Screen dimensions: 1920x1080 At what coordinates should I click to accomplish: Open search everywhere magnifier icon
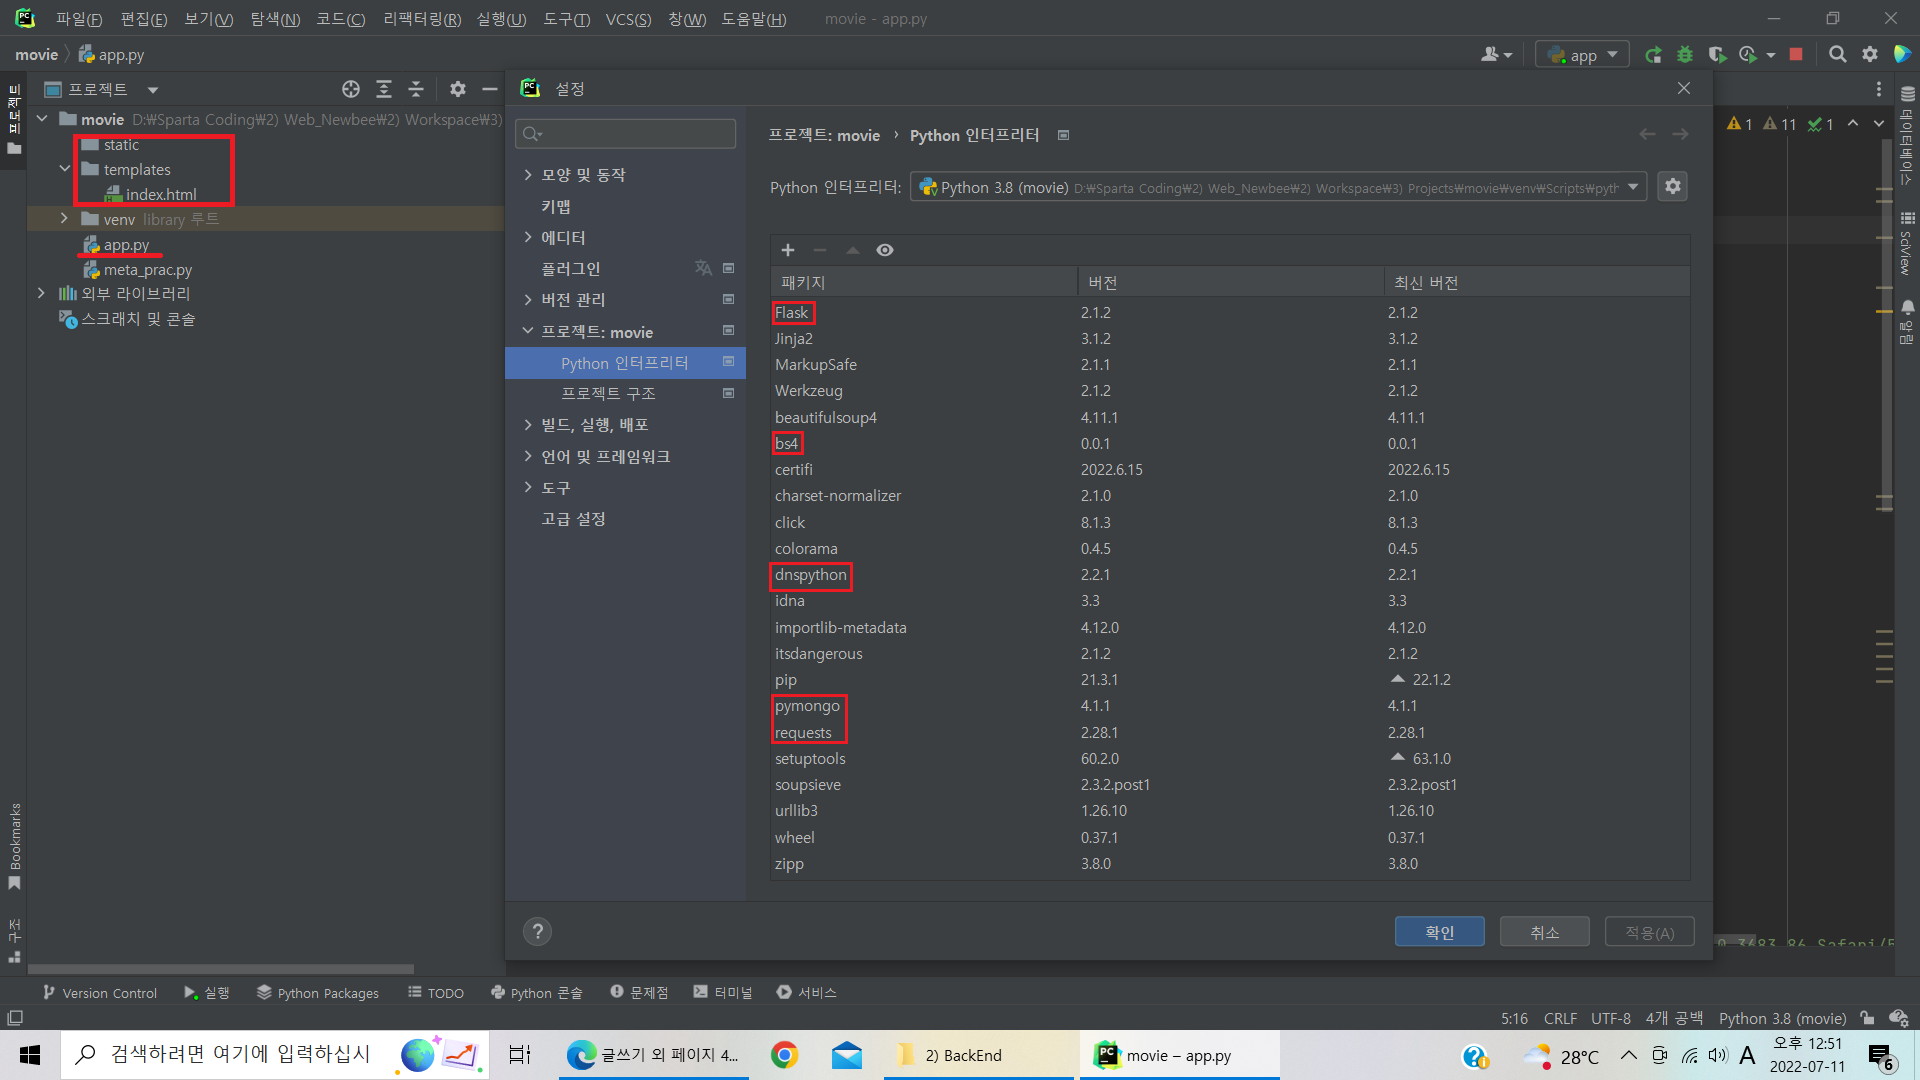[x=1837, y=55]
